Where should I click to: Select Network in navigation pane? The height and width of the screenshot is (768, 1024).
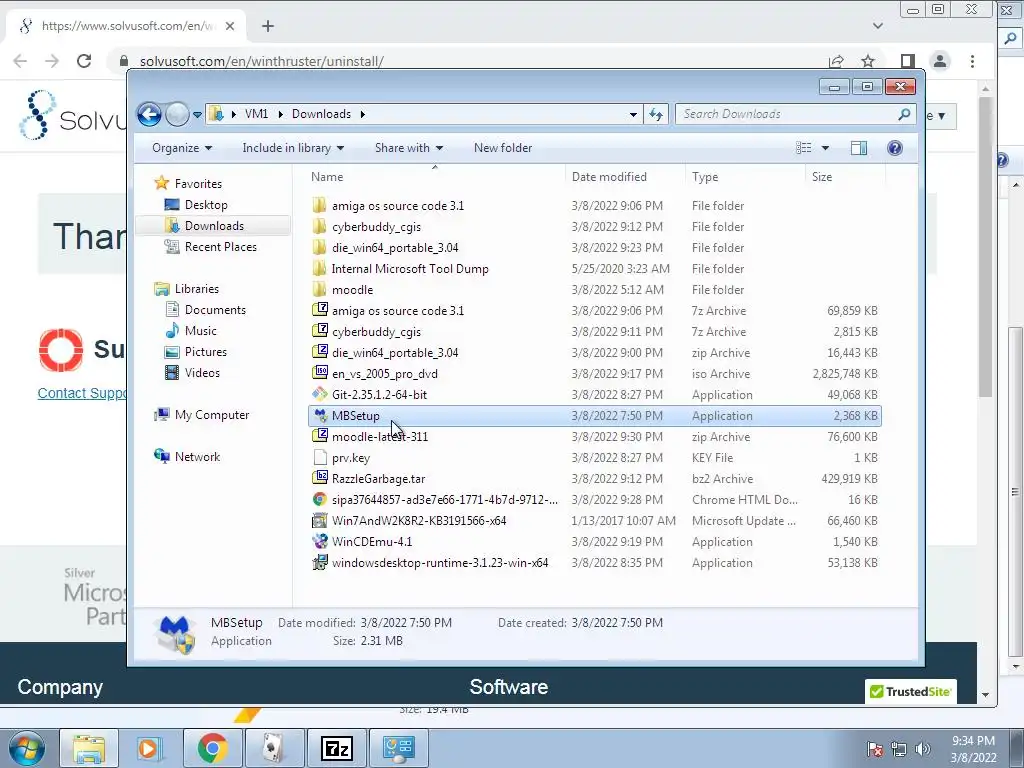197,456
